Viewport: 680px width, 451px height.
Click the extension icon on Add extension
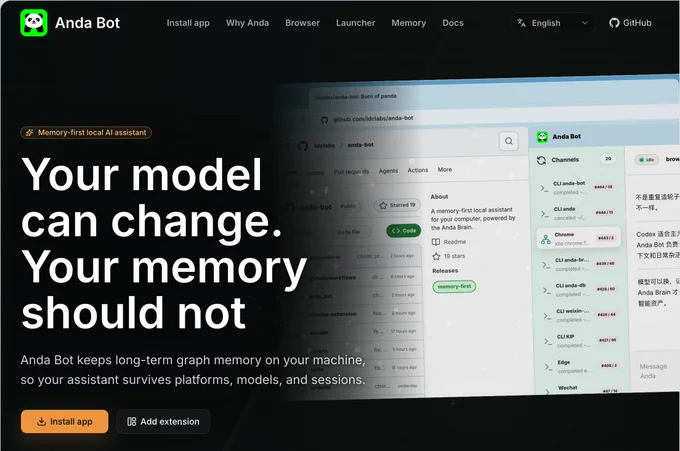coord(131,422)
